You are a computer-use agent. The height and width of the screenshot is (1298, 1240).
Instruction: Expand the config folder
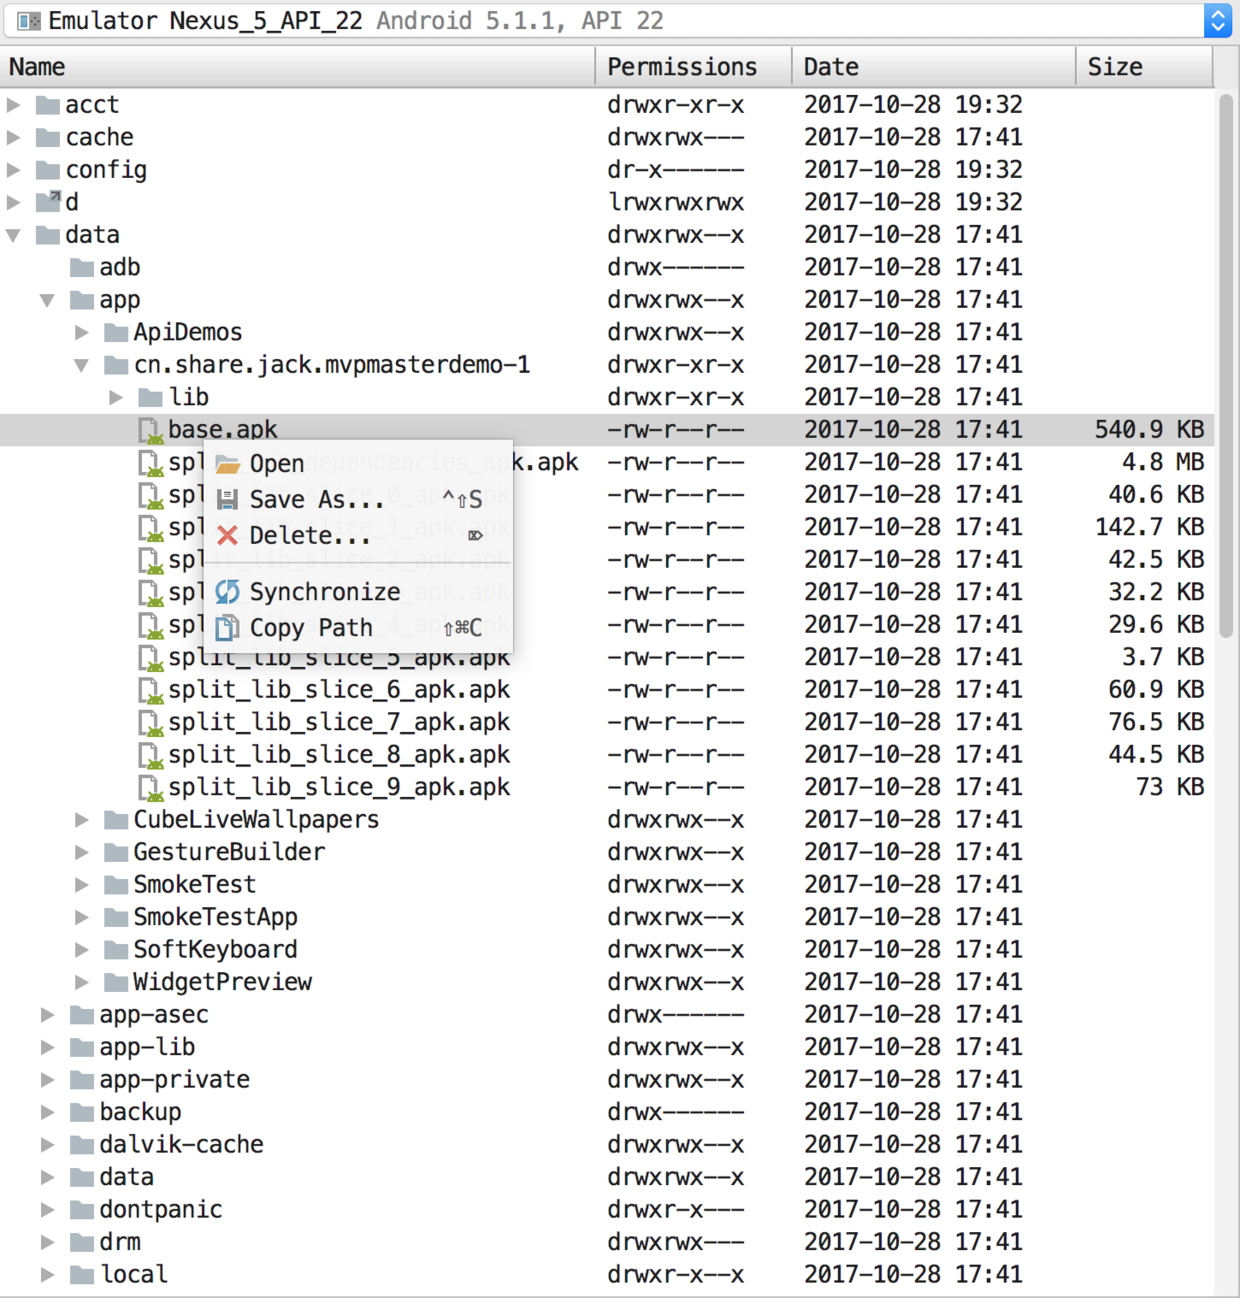tap(13, 170)
